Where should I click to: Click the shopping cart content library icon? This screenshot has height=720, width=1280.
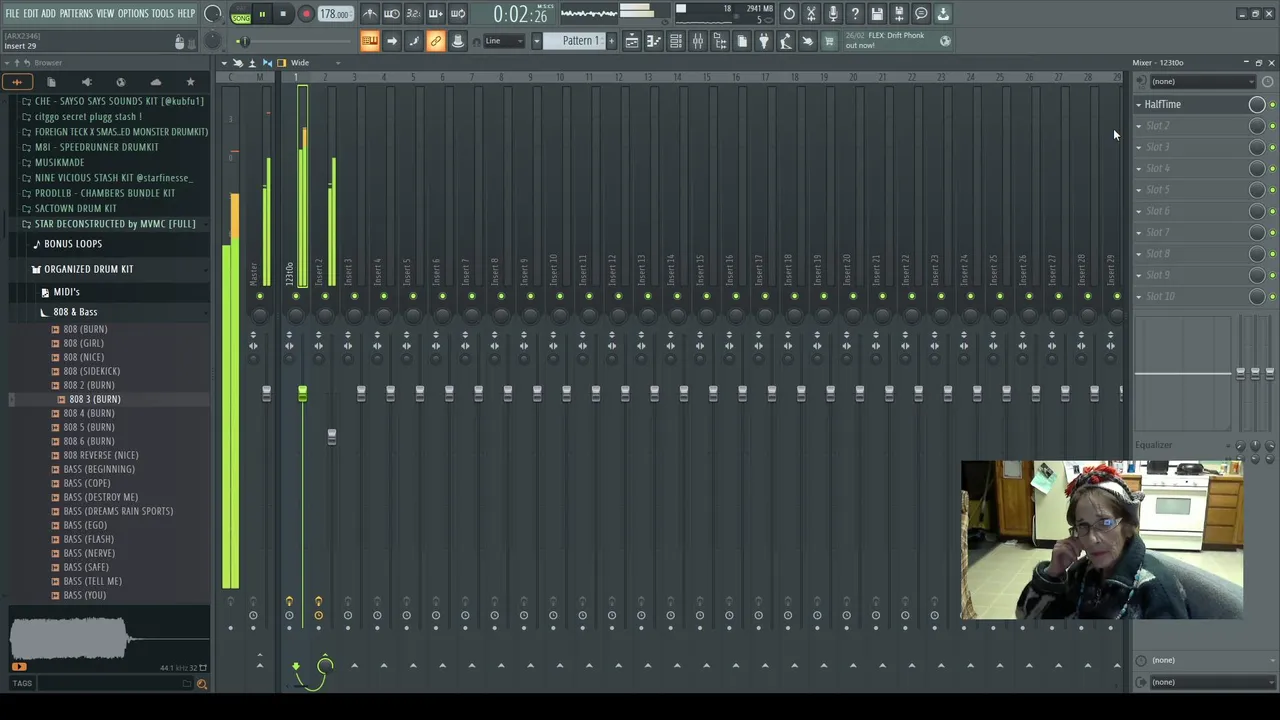pos(829,41)
